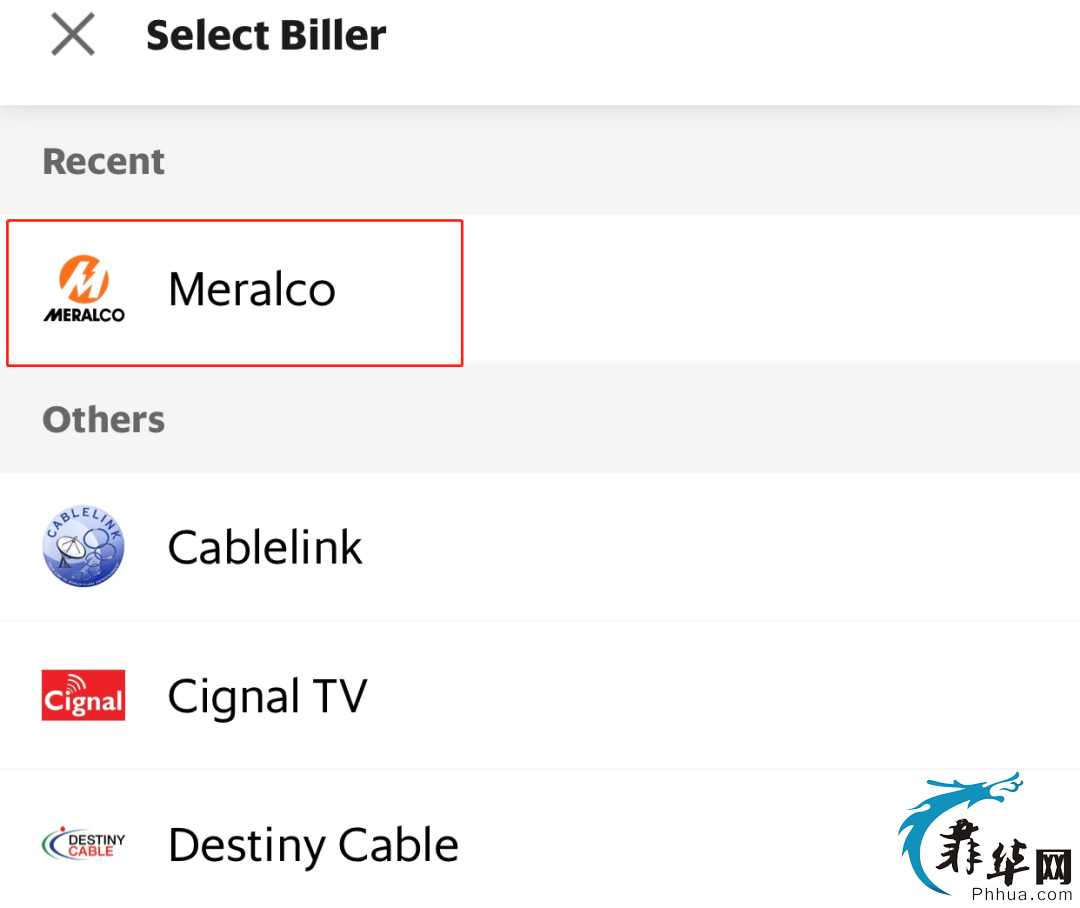Screen dimensions: 1080x908
Task: Click the Recent section header
Action: tap(103, 162)
